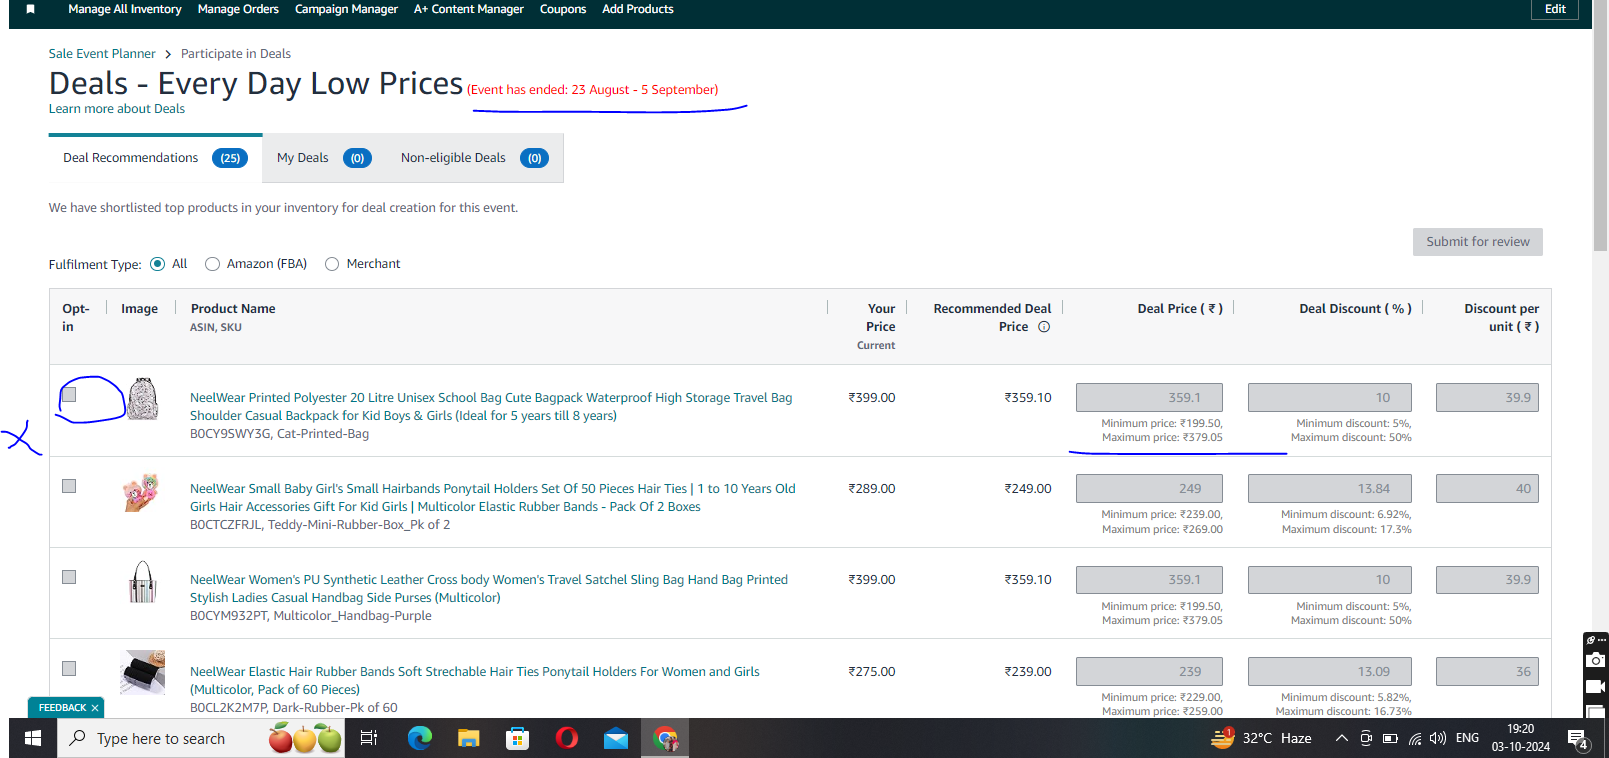The width and height of the screenshot is (1609, 758).
Task: Click Deal Price field showing 239
Action: (x=1149, y=672)
